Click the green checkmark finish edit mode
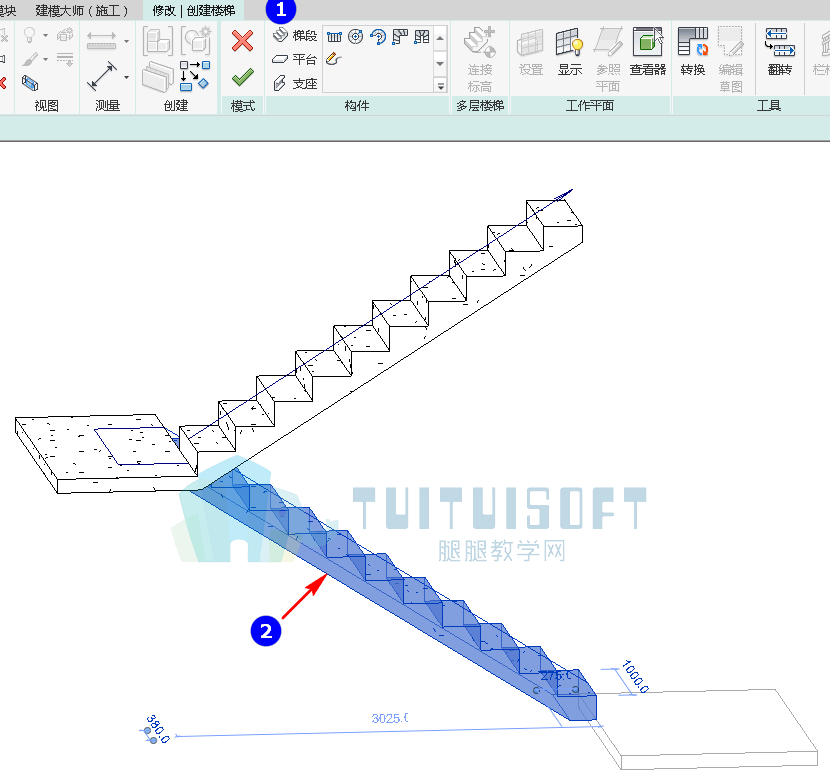830x777 pixels. tap(242, 78)
